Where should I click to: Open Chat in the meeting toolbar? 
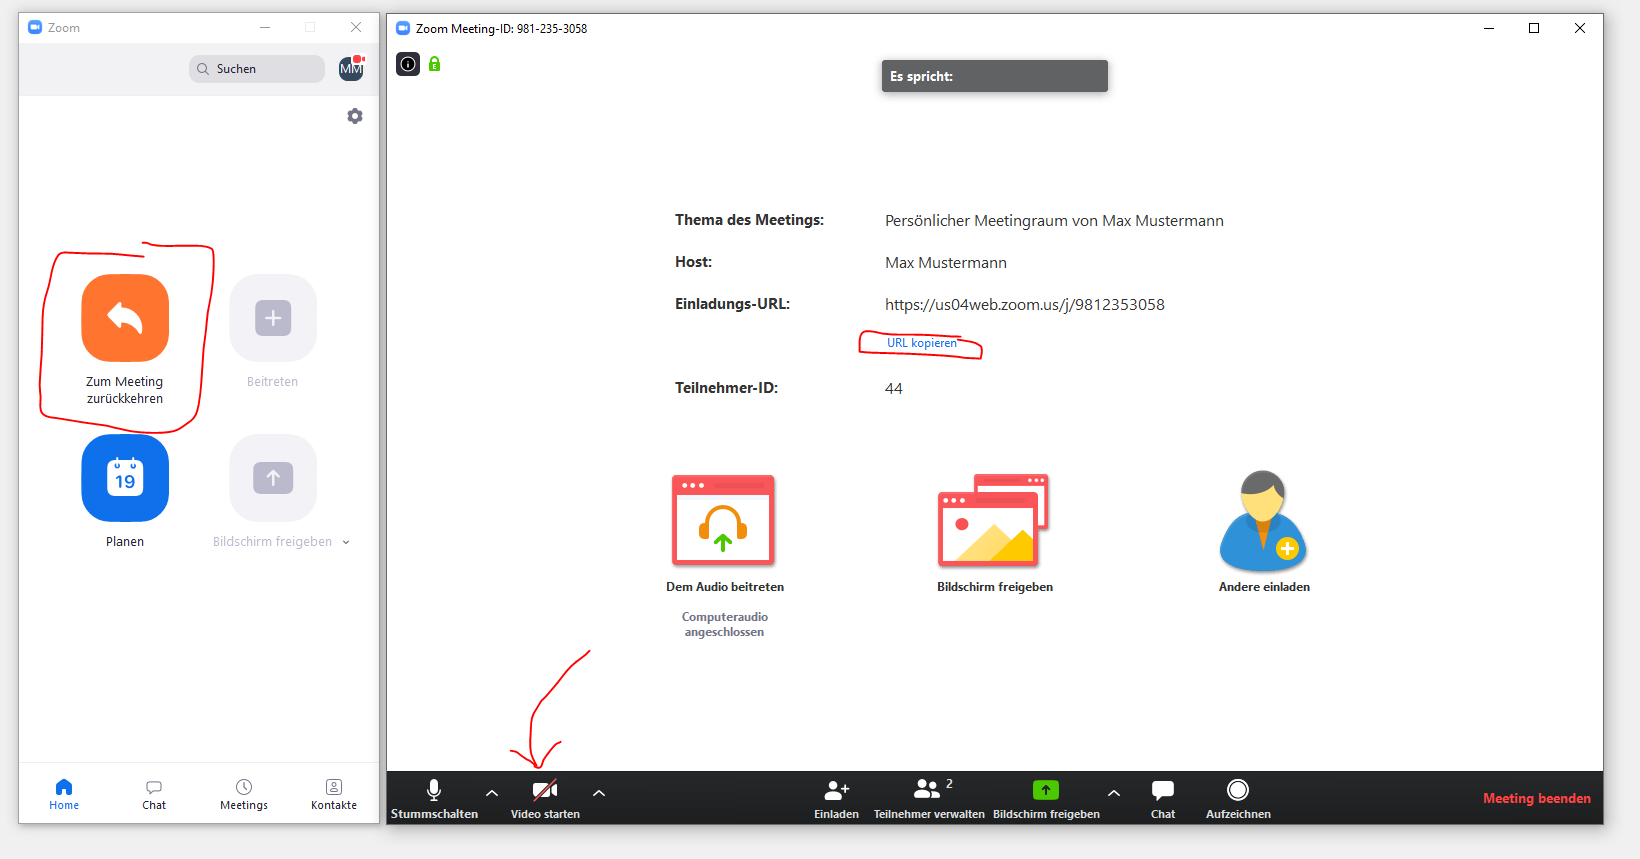pyautogui.click(x=1163, y=799)
